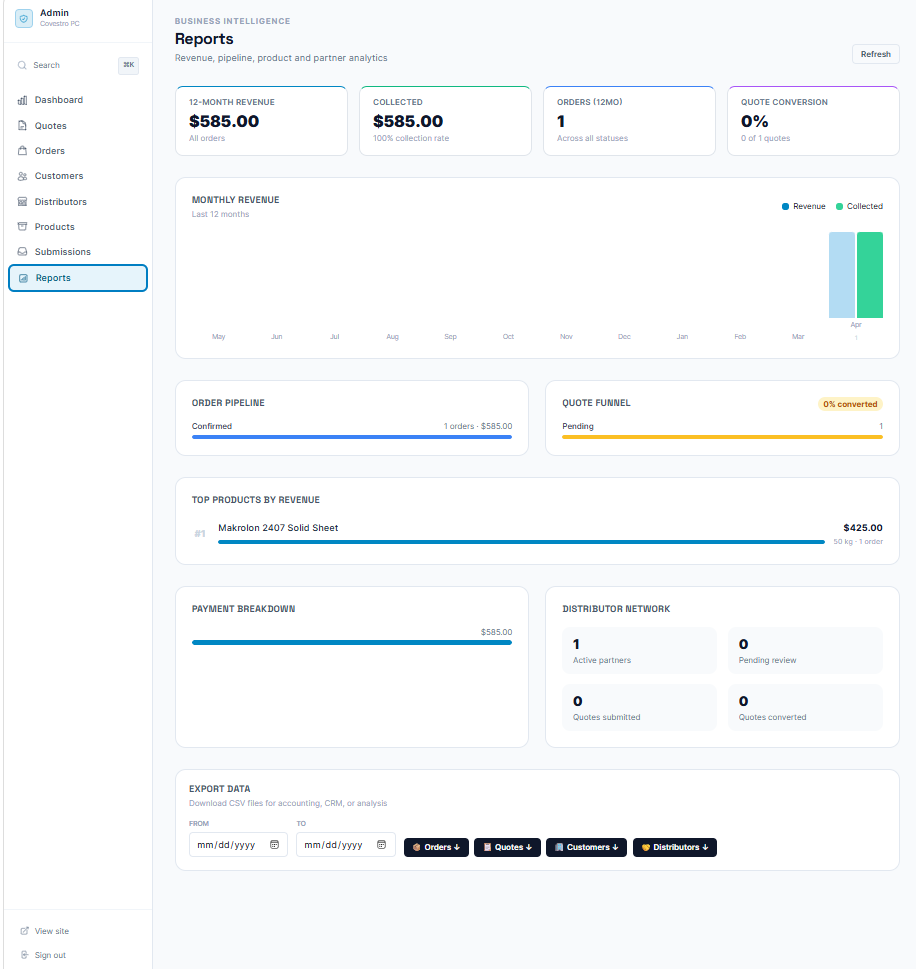Click the clipboard emoji on Quotes export
Screen dimensions: 916x969
[487, 847]
